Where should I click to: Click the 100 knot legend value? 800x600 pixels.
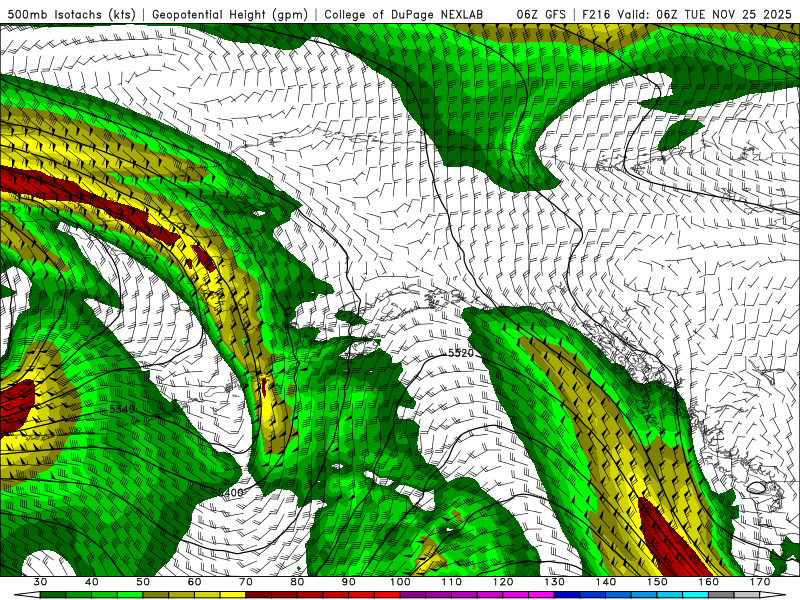tap(400, 582)
